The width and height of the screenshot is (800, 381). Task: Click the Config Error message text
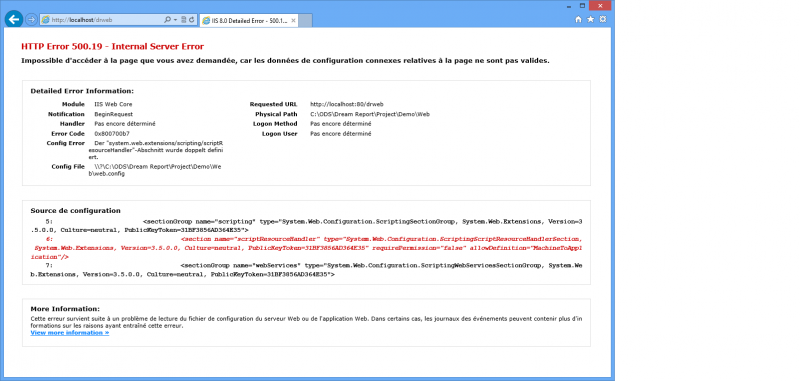coord(155,150)
